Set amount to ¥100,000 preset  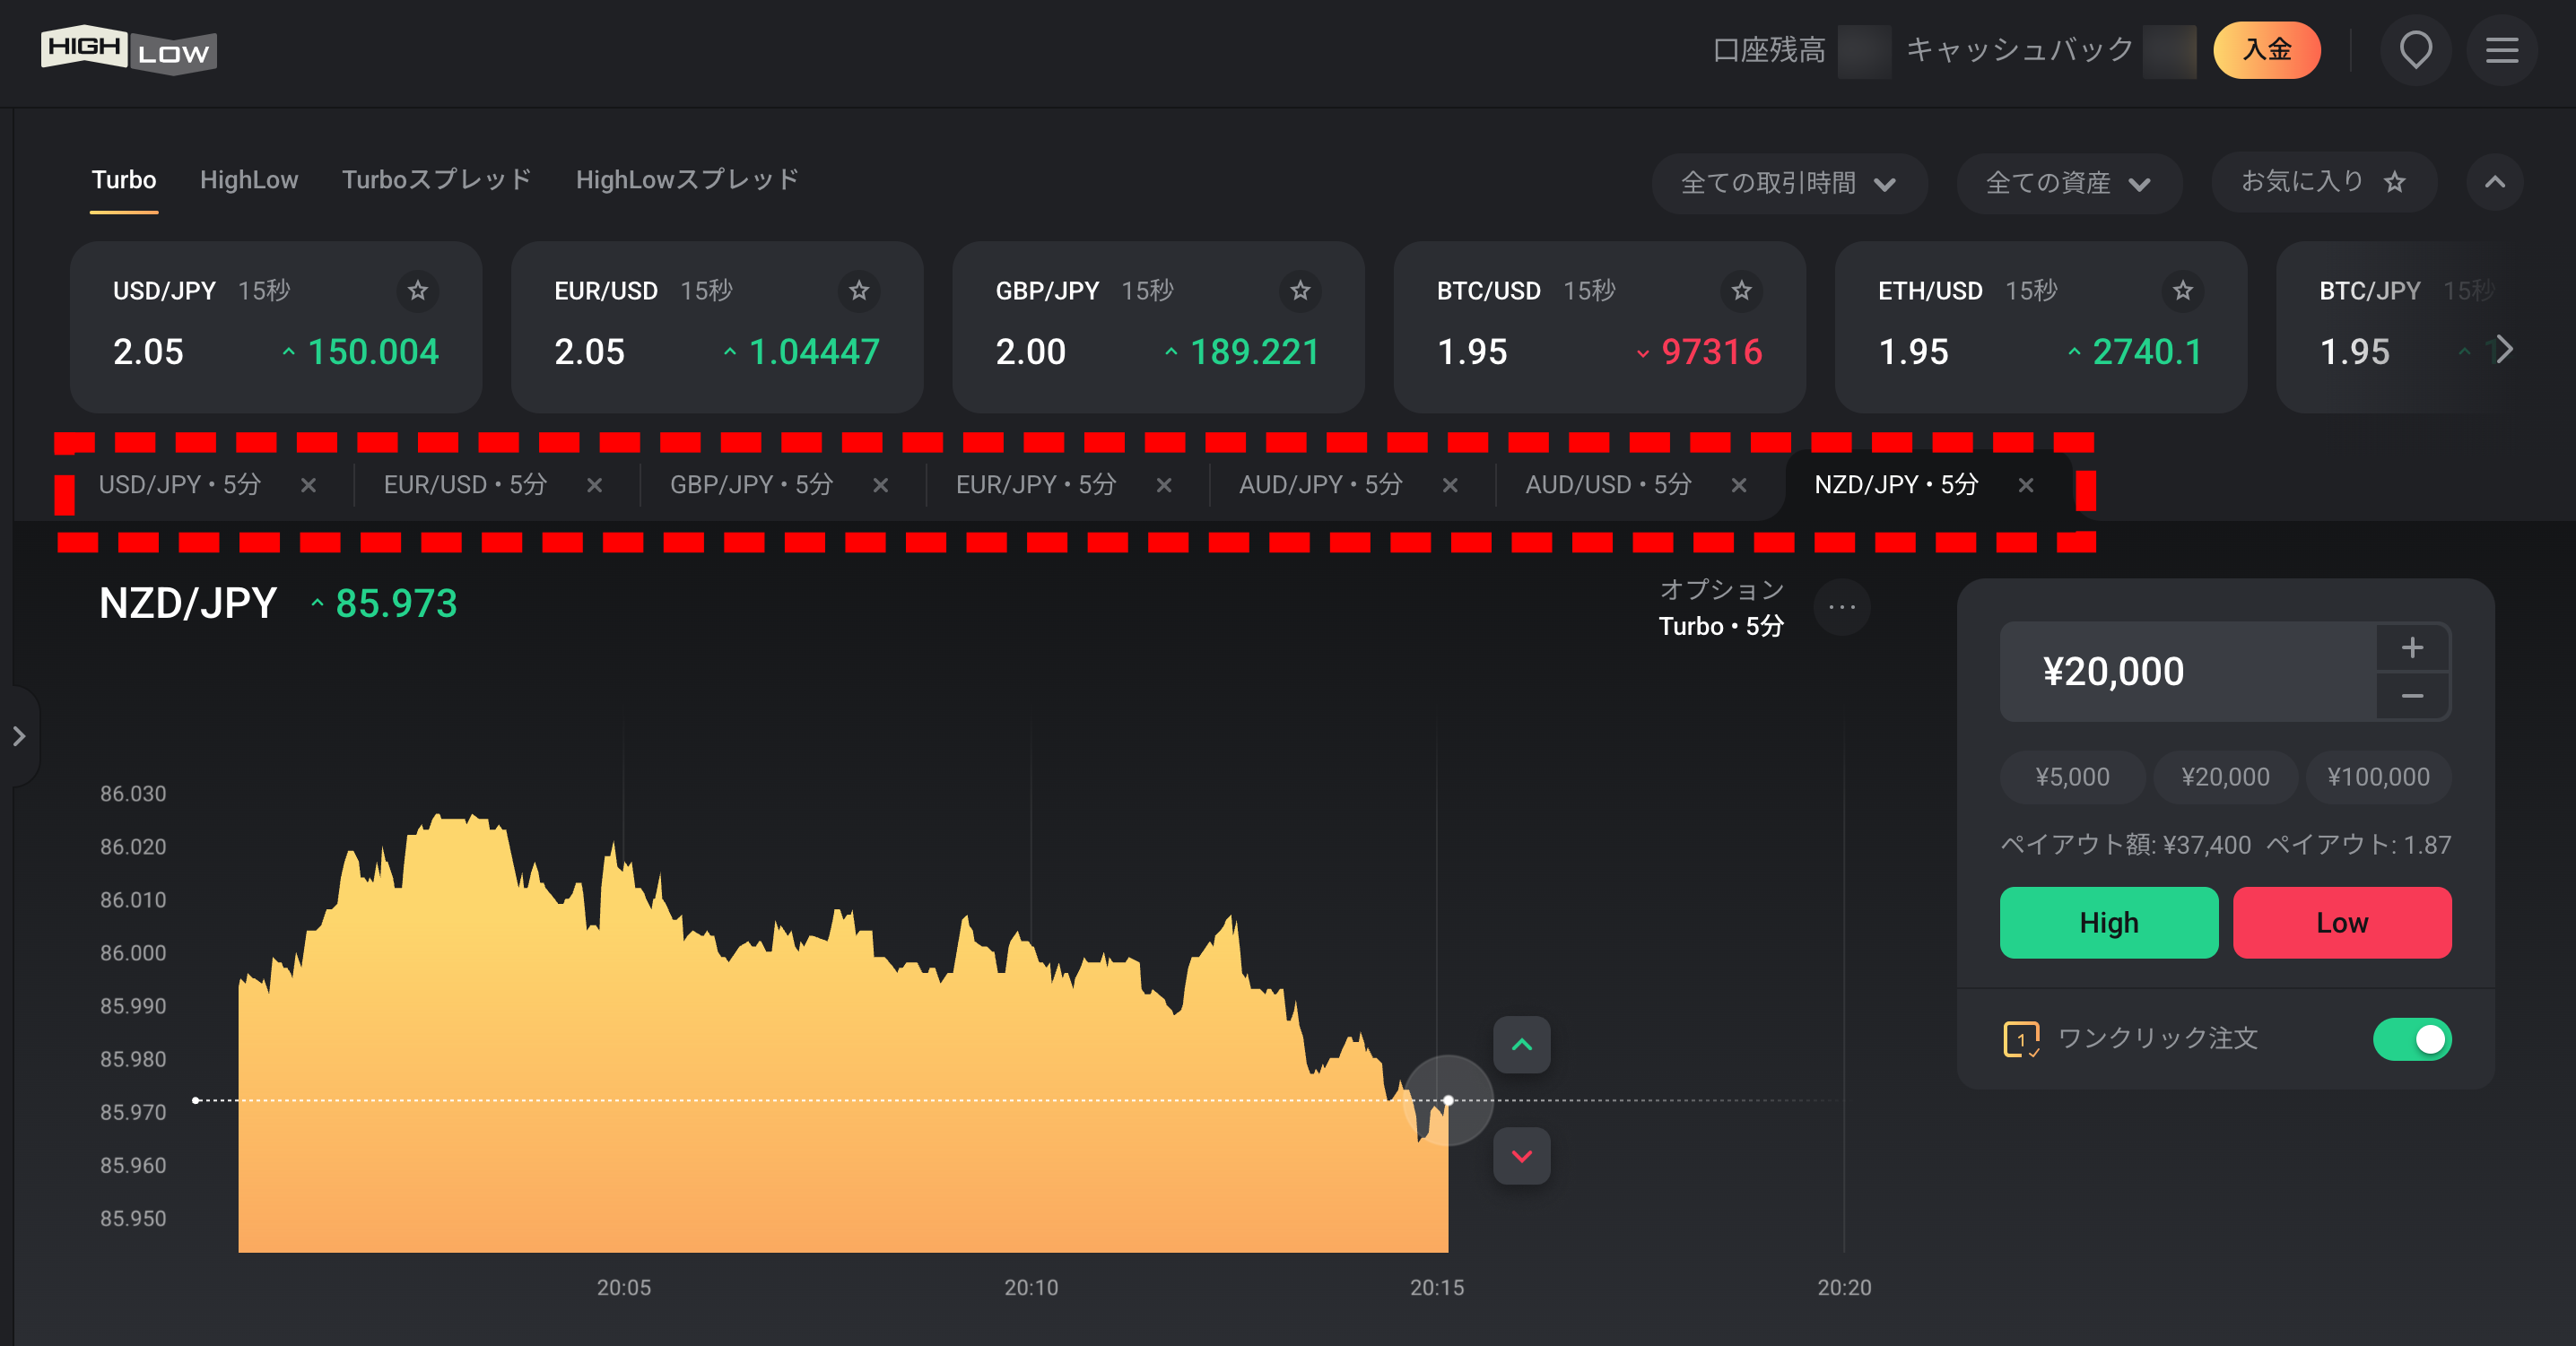[2378, 777]
